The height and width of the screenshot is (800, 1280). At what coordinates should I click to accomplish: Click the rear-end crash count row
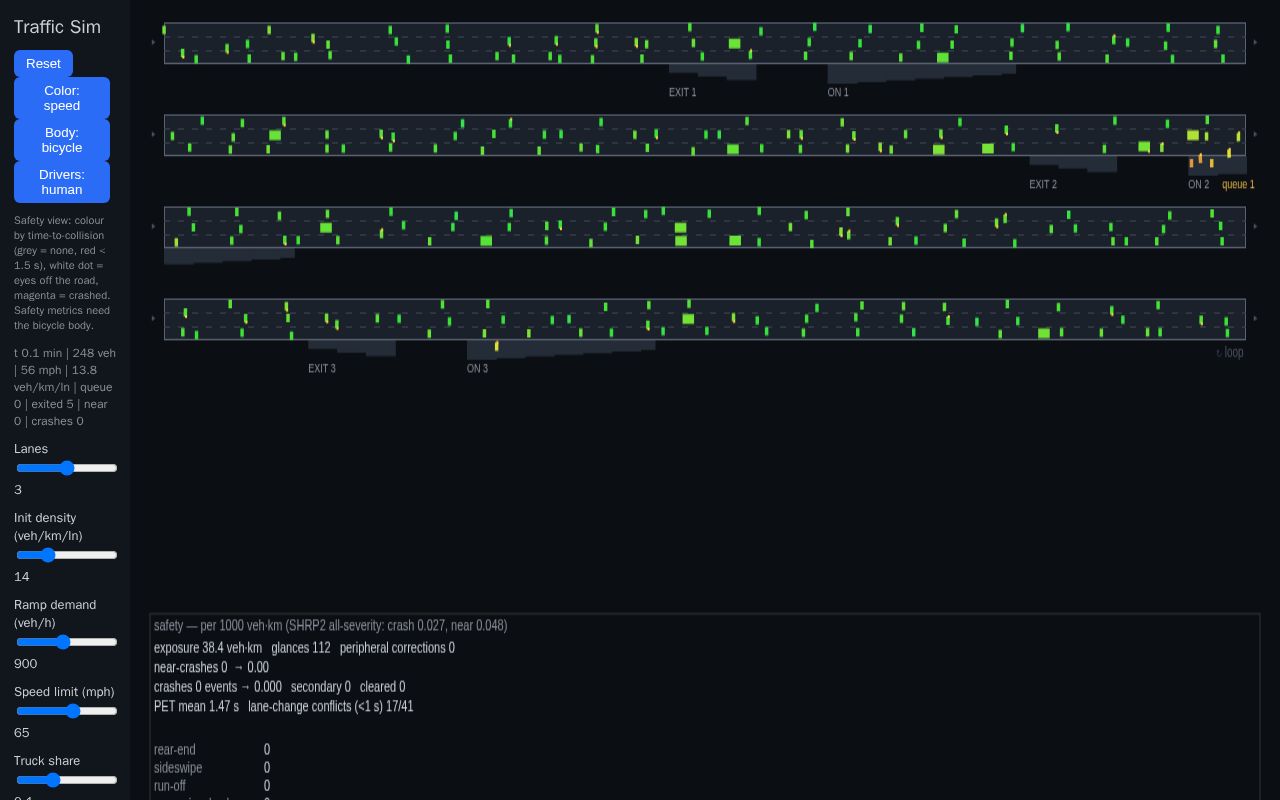click(212, 749)
